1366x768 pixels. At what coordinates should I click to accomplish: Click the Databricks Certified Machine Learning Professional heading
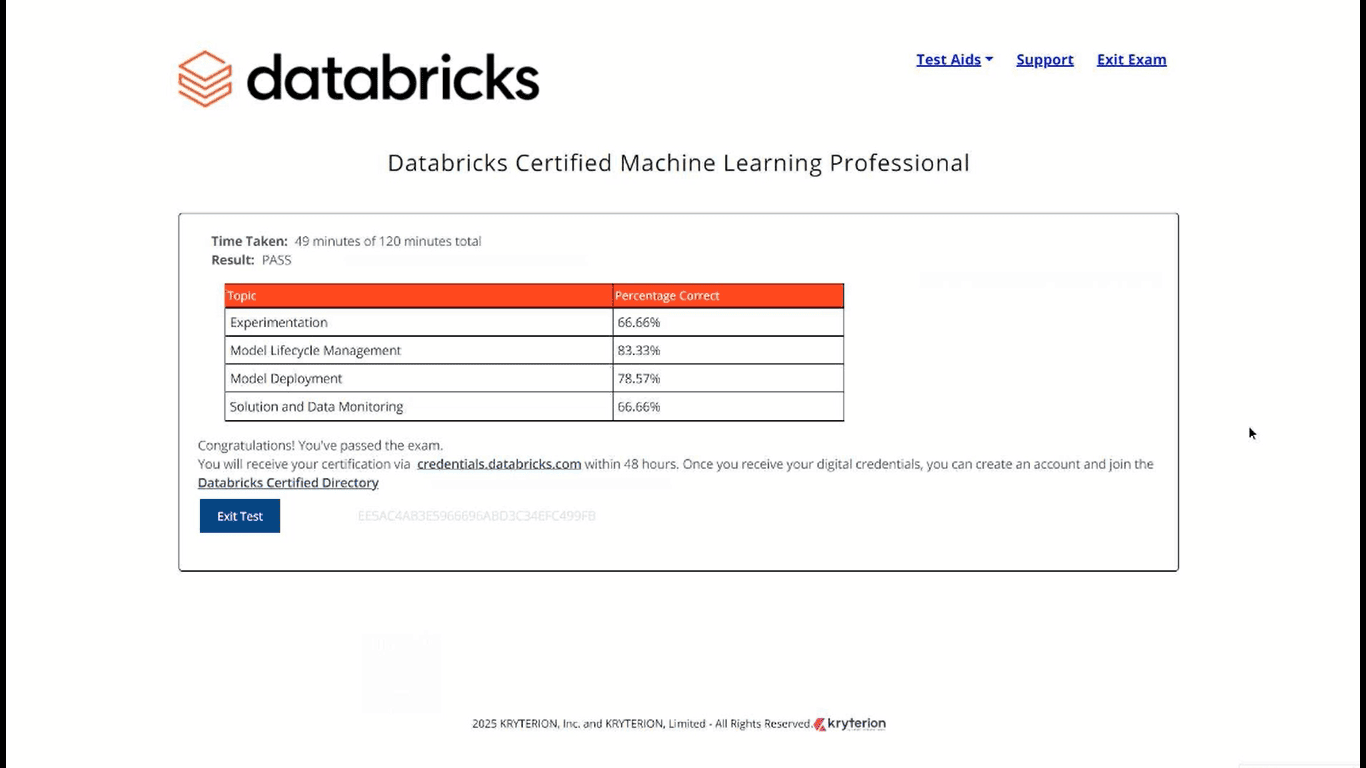(x=678, y=163)
